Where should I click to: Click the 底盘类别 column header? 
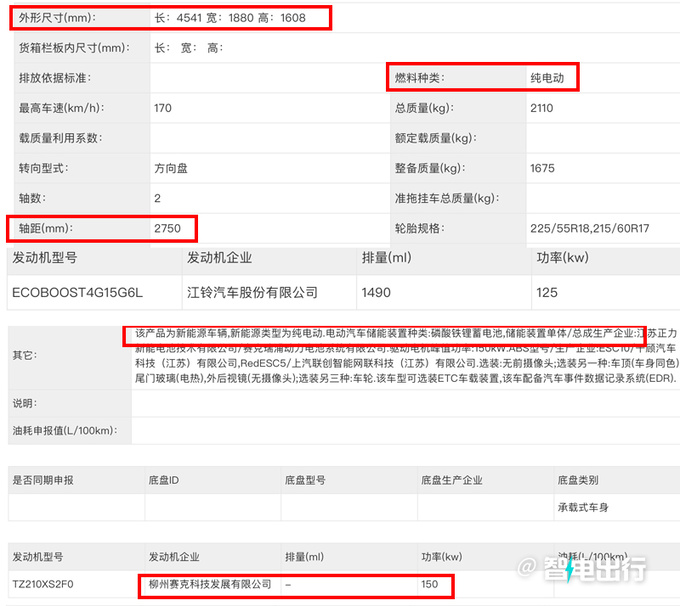point(578,480)
